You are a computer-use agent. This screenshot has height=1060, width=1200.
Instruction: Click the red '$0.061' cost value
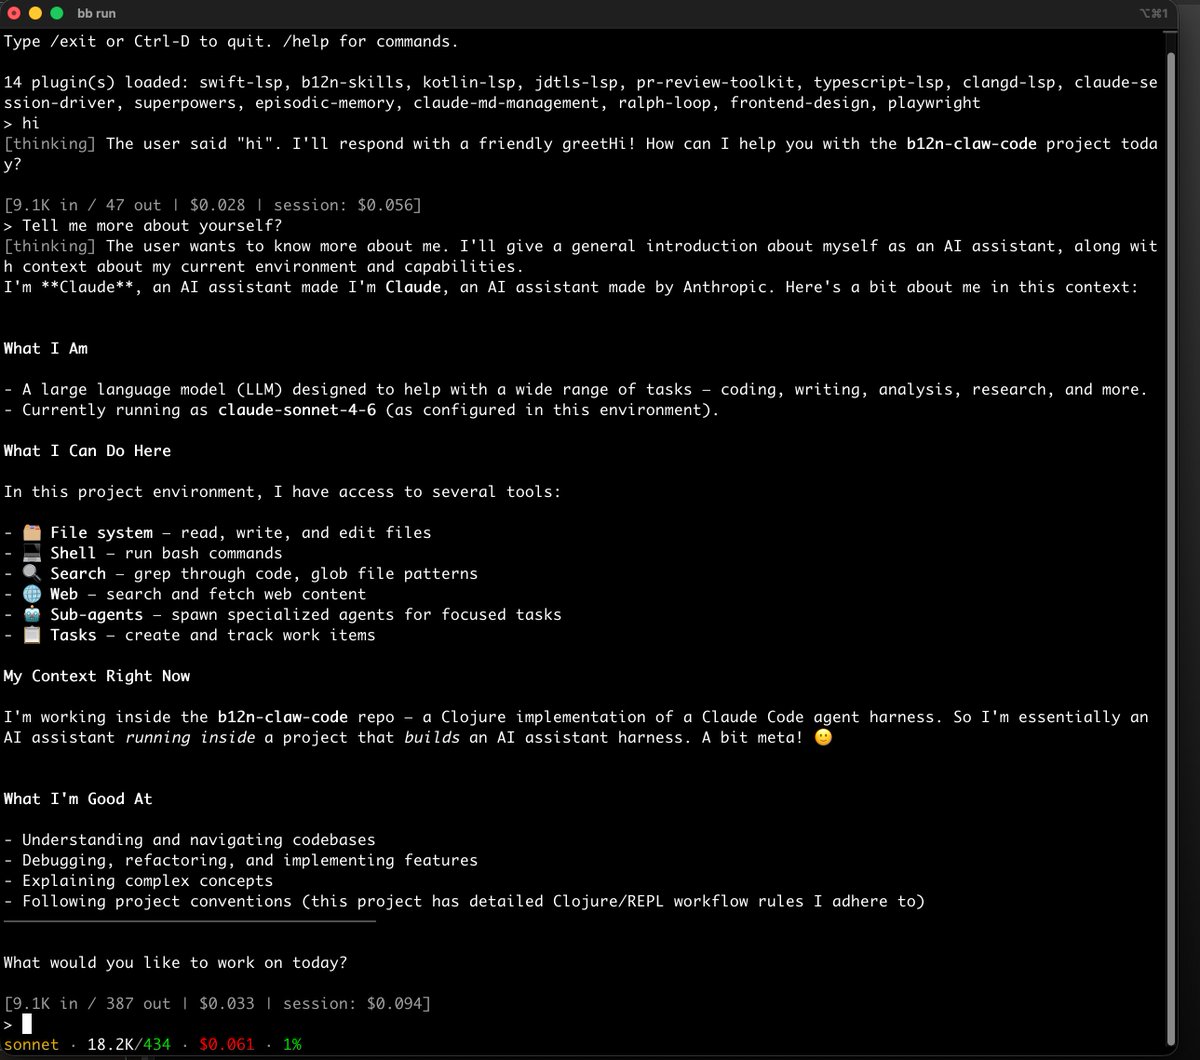[227, 1044]
